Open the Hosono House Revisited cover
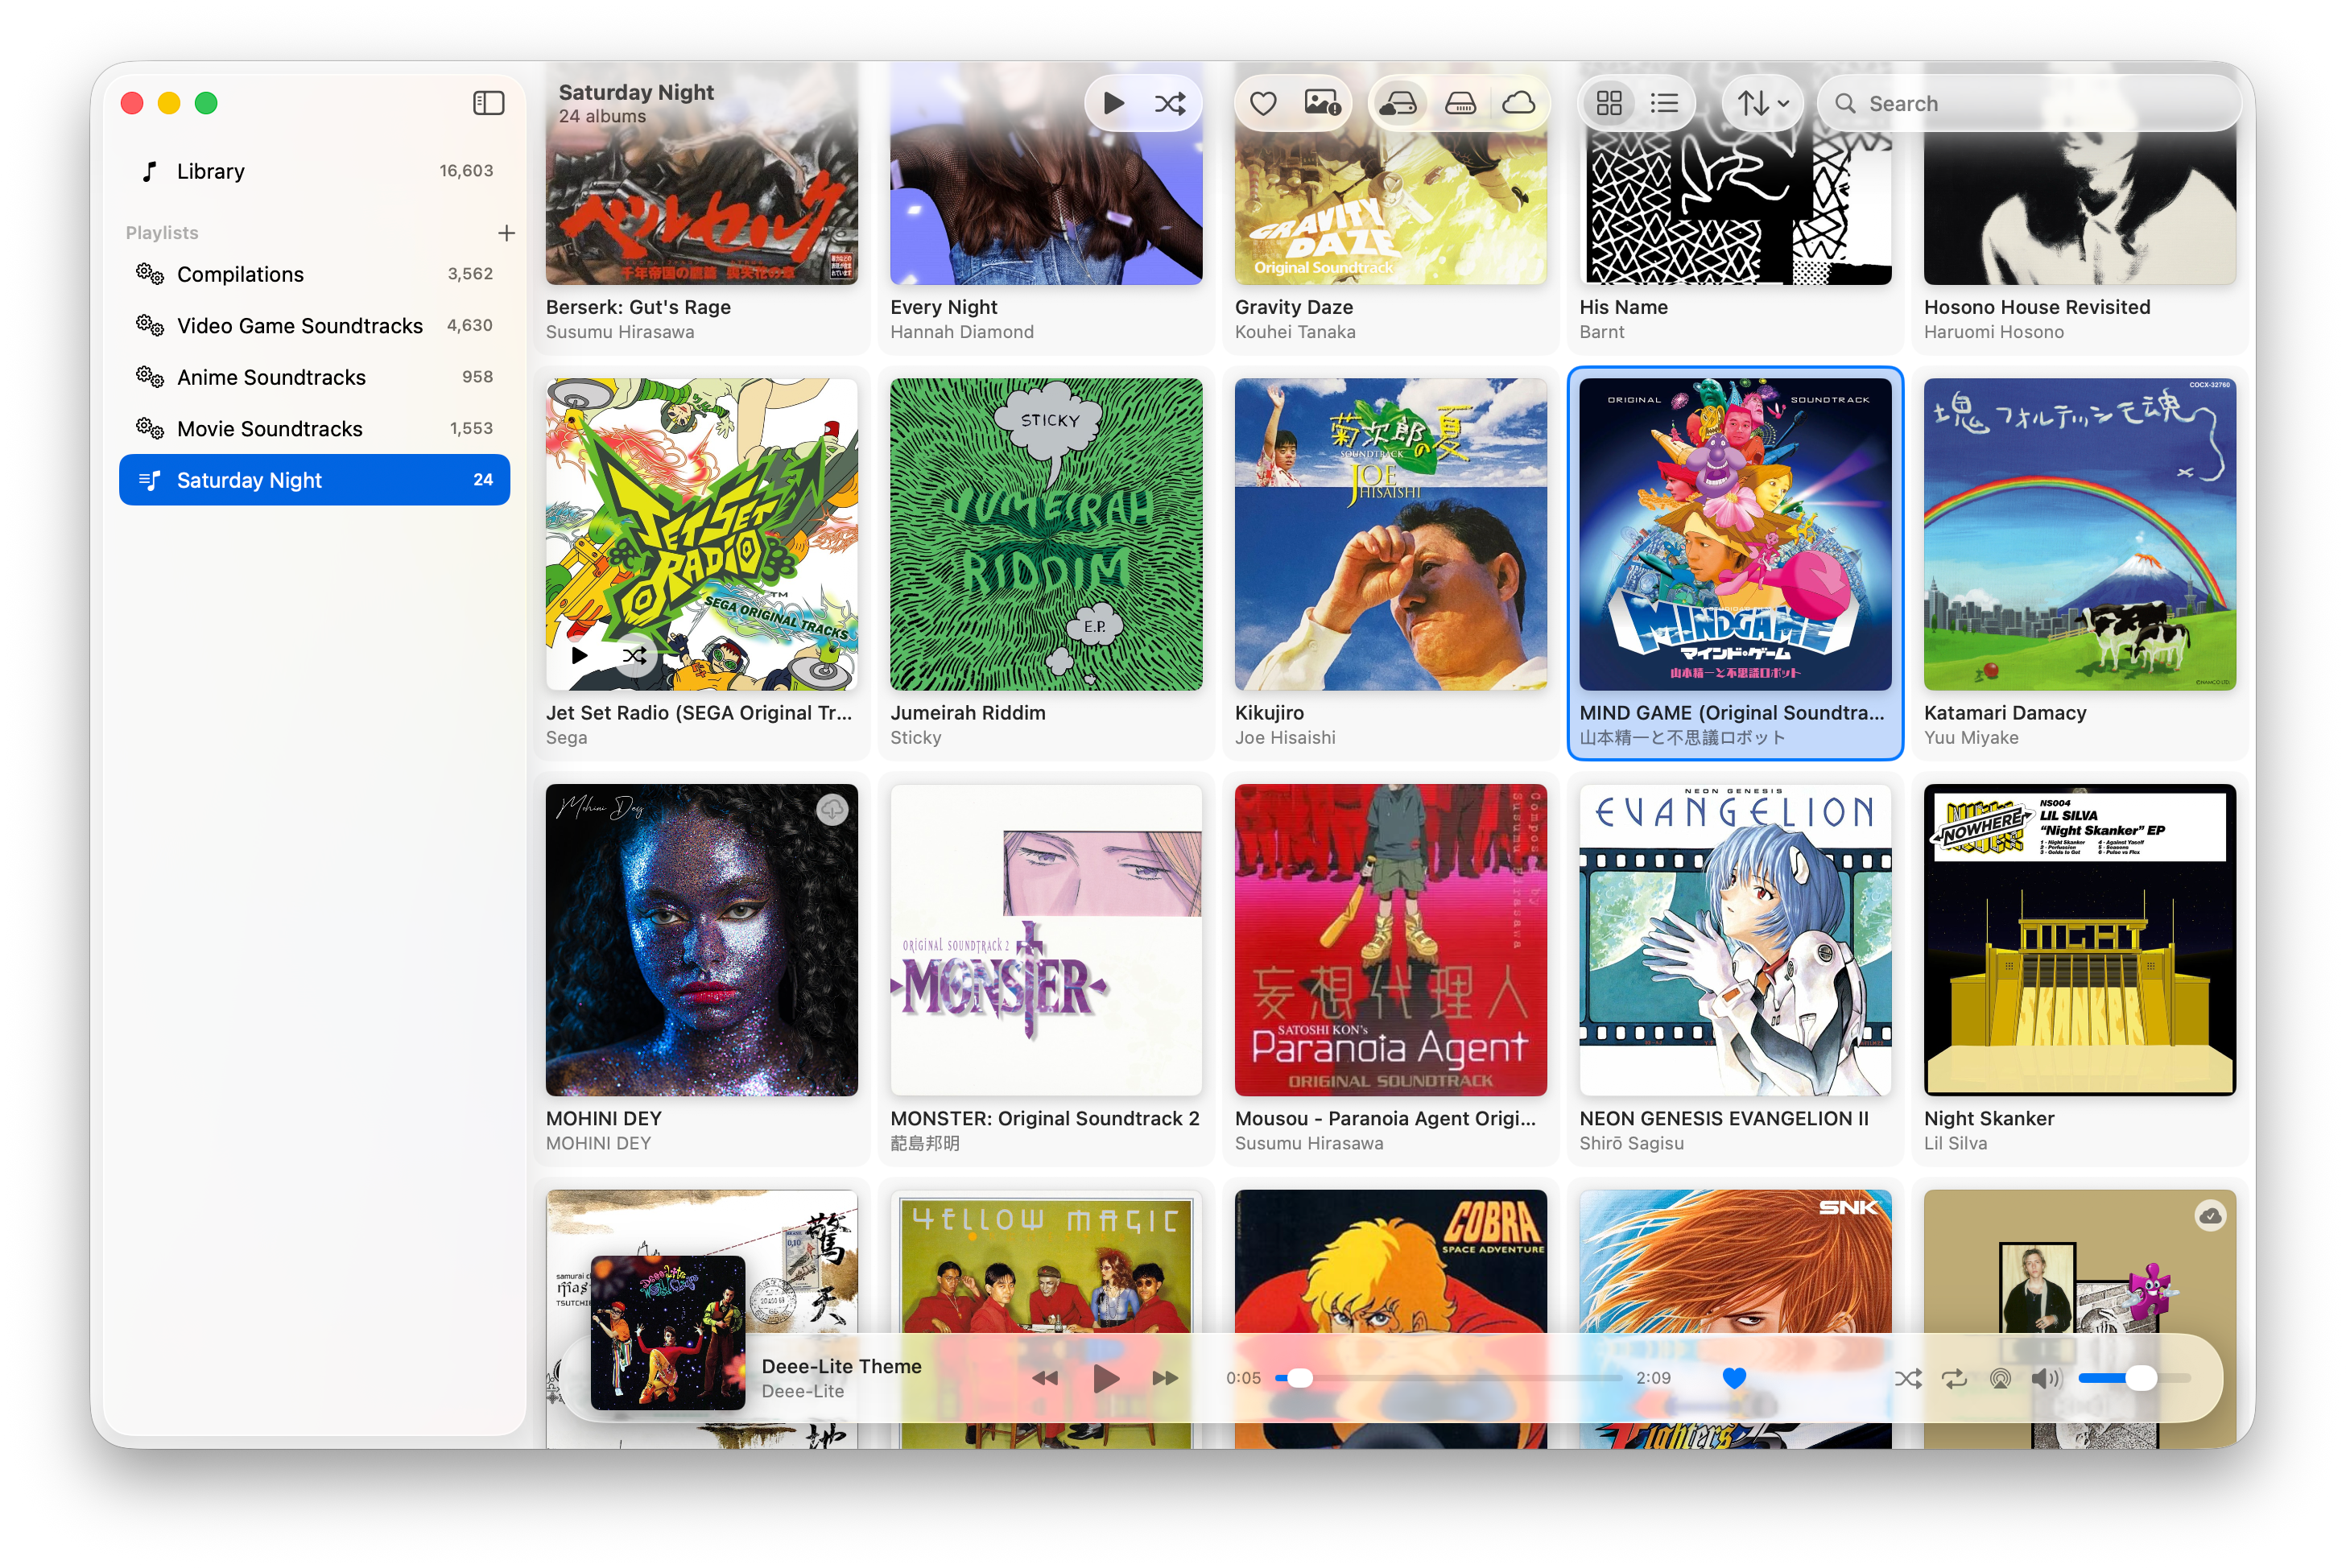 (2079, 173)
